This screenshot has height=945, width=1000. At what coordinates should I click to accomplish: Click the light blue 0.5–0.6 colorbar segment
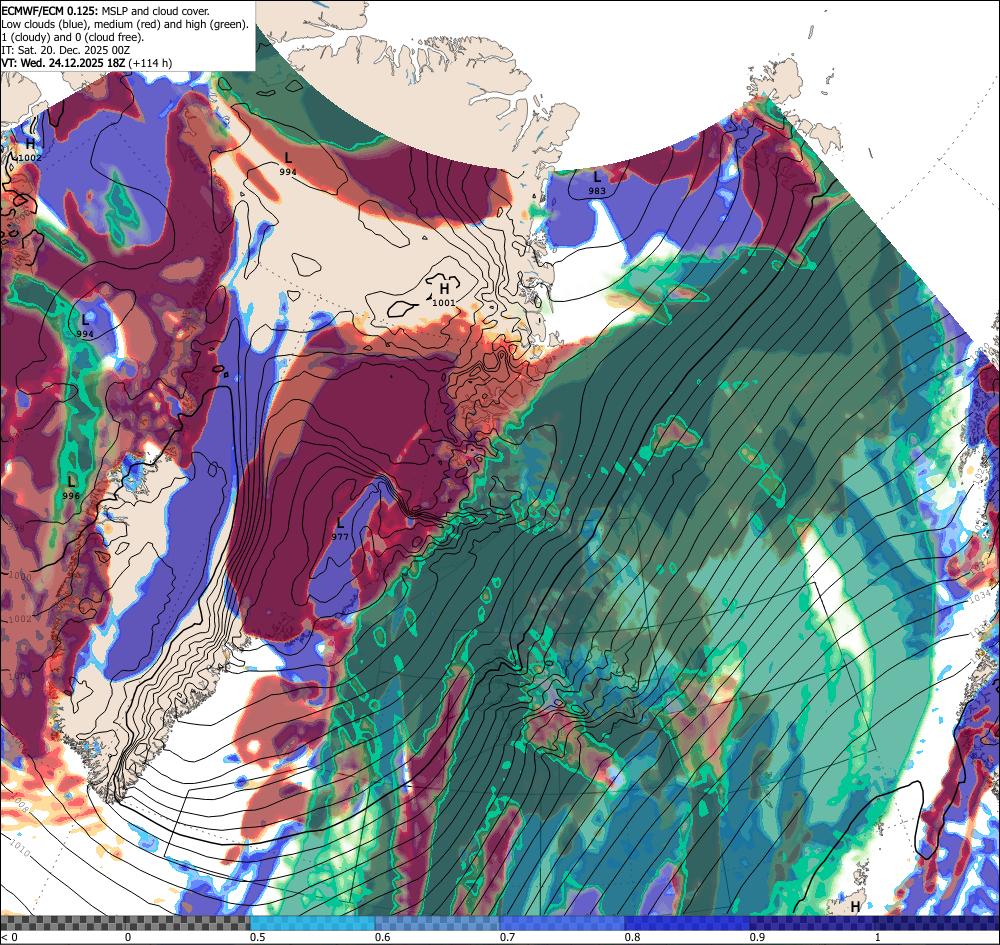pyautogui.click(x=312, y=923)
